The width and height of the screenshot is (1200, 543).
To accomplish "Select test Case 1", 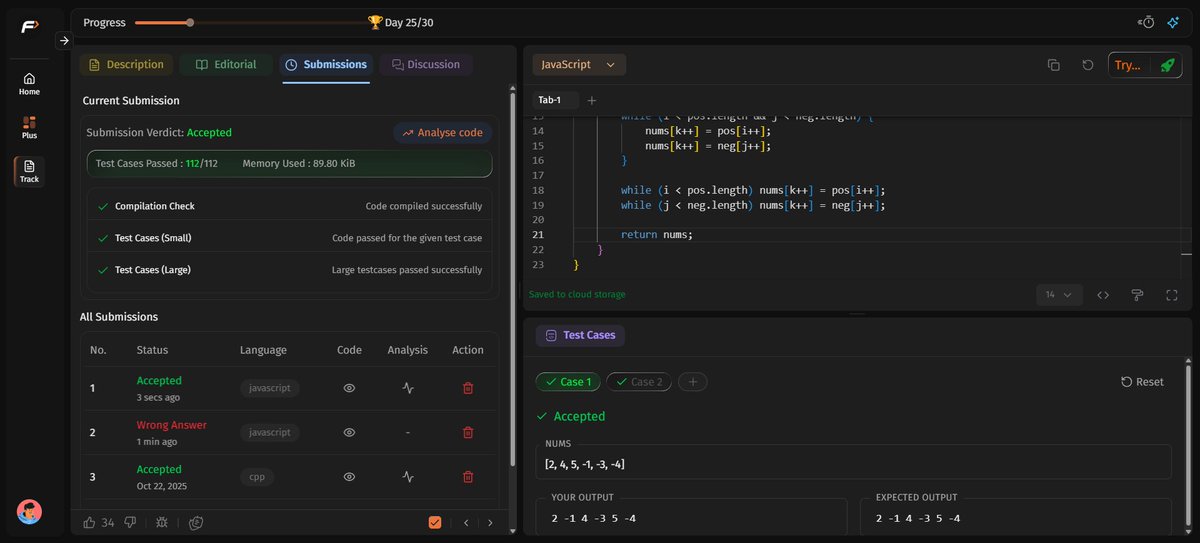I will click(567, 382).
